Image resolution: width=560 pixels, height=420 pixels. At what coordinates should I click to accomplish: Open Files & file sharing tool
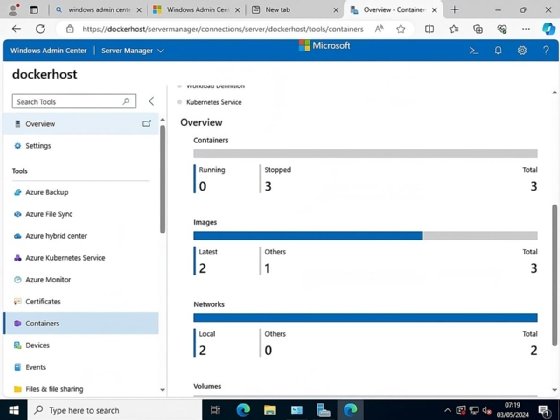click(81, 389)
